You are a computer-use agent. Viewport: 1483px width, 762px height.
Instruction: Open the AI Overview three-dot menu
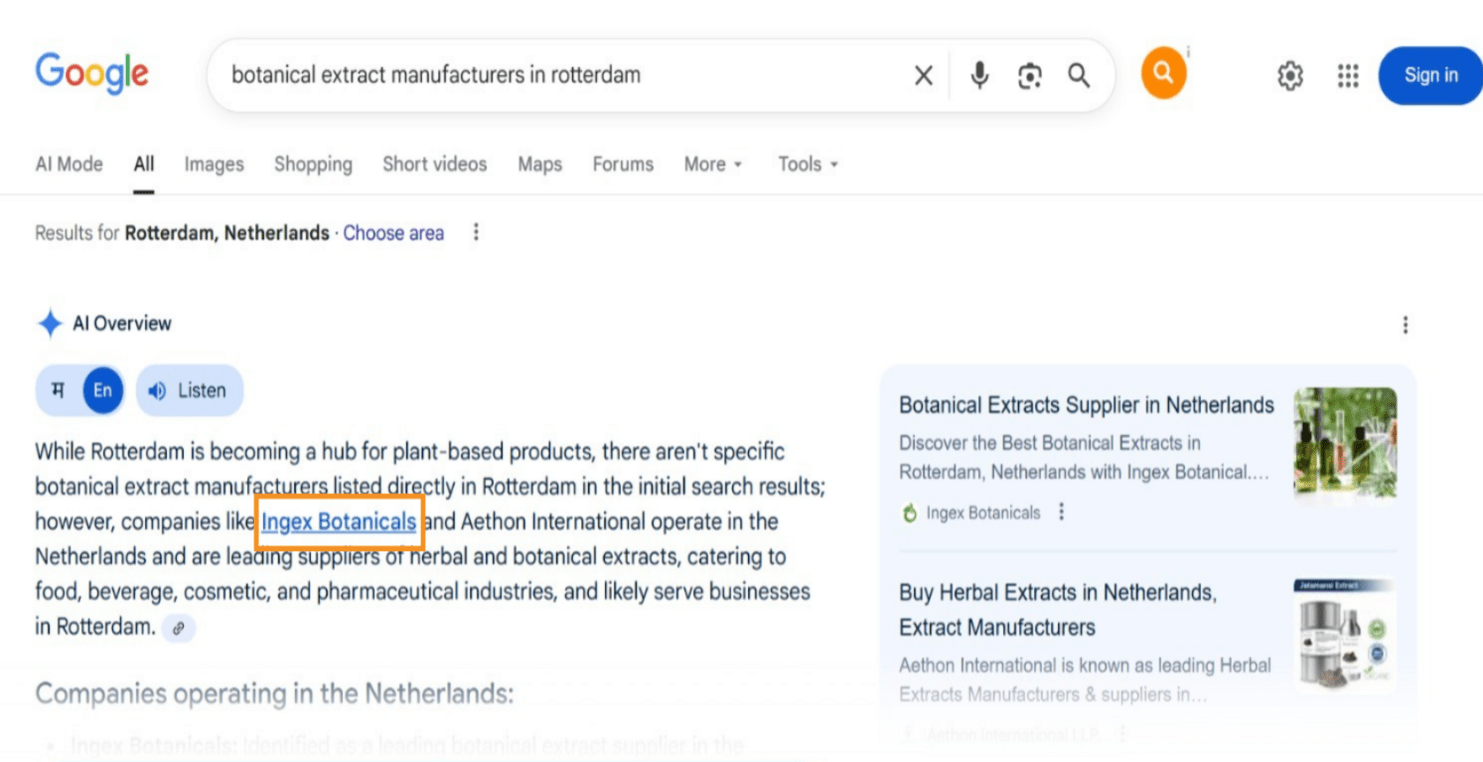click(x=1405, y=324)
